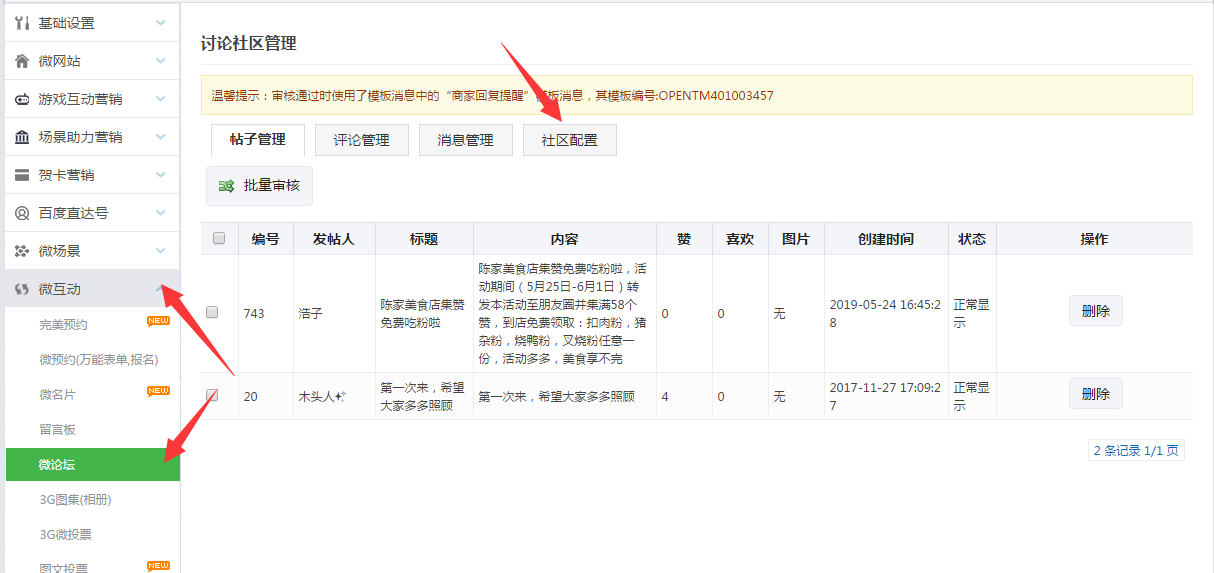The image size is (1214, 573).
Task: Click the wrench icon beside 基础设置
Action: coord(22,23)
